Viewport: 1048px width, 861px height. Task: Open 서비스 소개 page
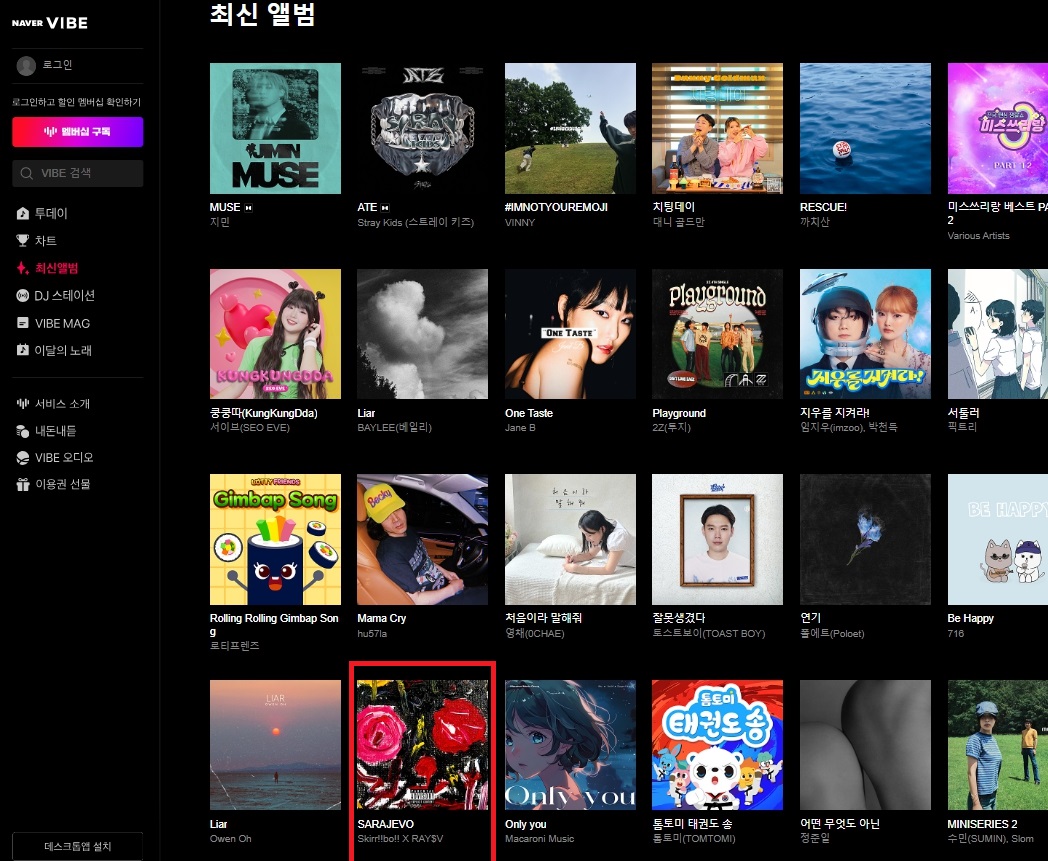[x=62, y=403]
